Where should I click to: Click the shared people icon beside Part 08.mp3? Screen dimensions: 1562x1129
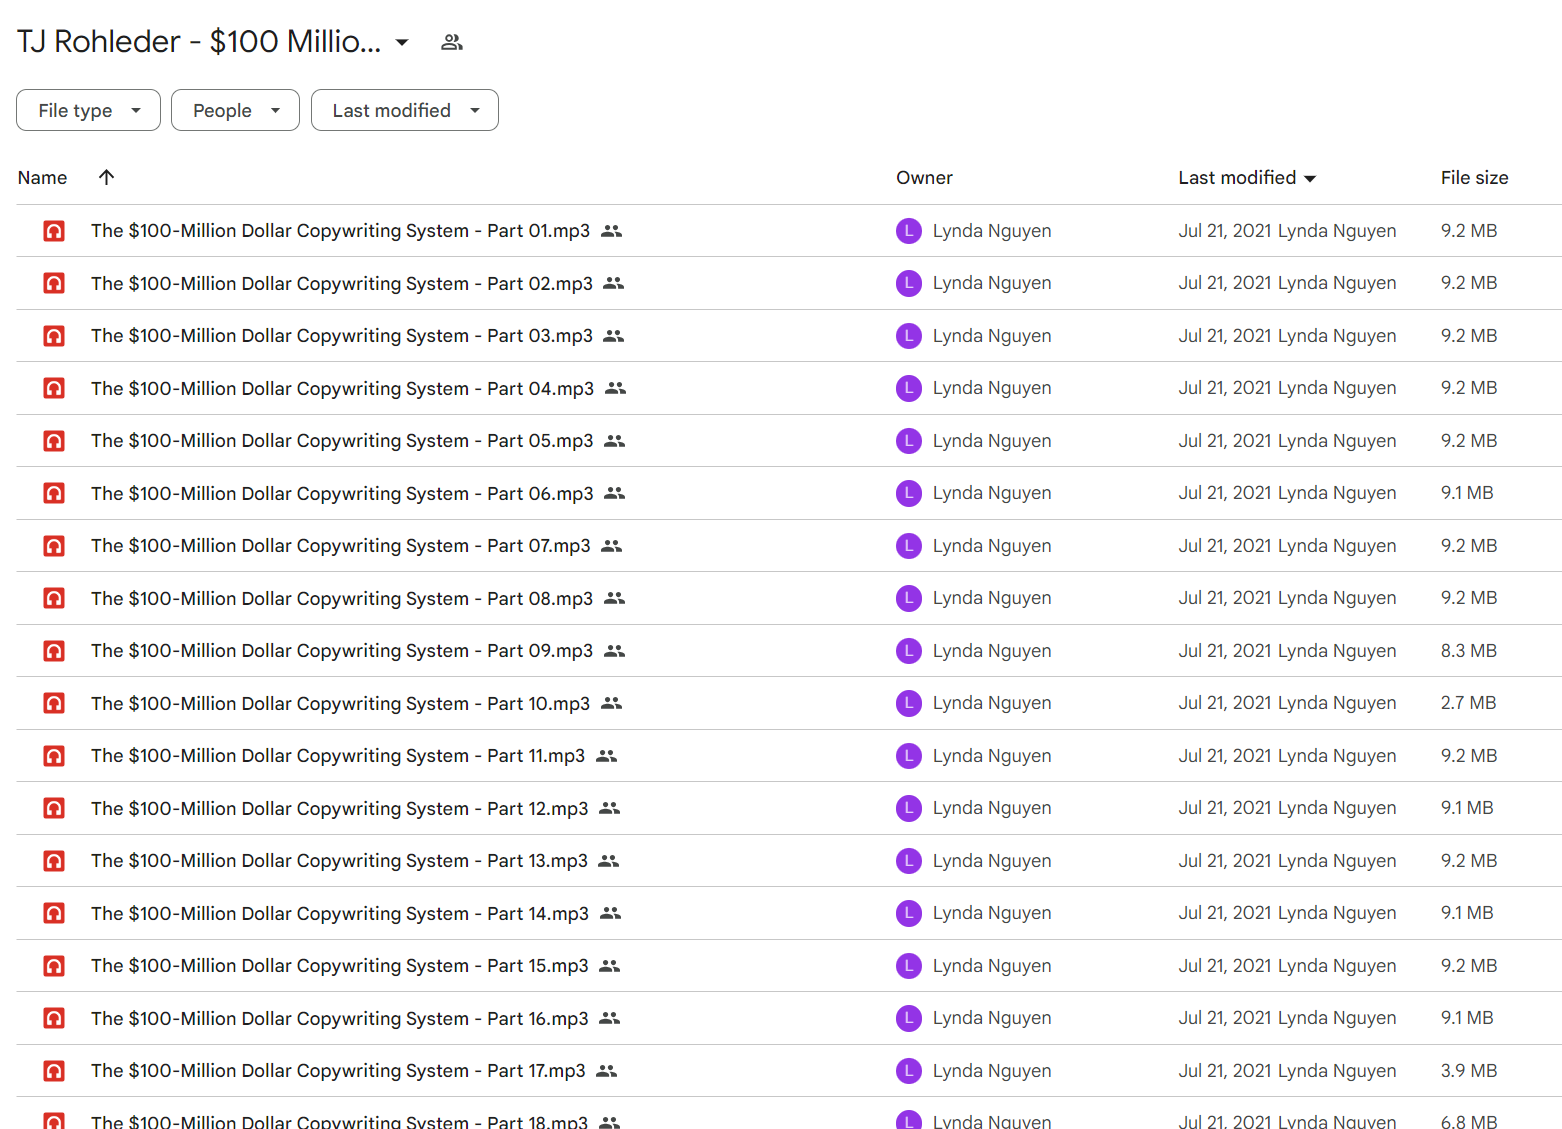point(615,598)
